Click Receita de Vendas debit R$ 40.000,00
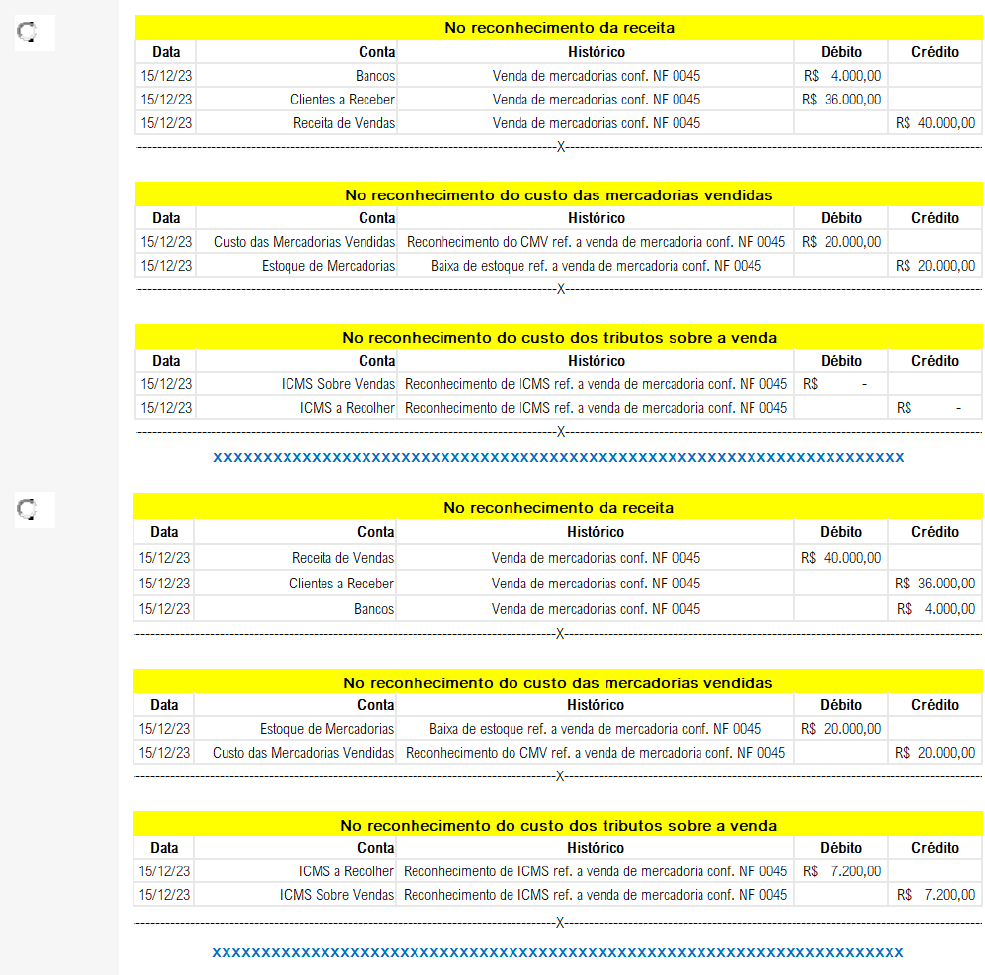 tap(841, 558)
